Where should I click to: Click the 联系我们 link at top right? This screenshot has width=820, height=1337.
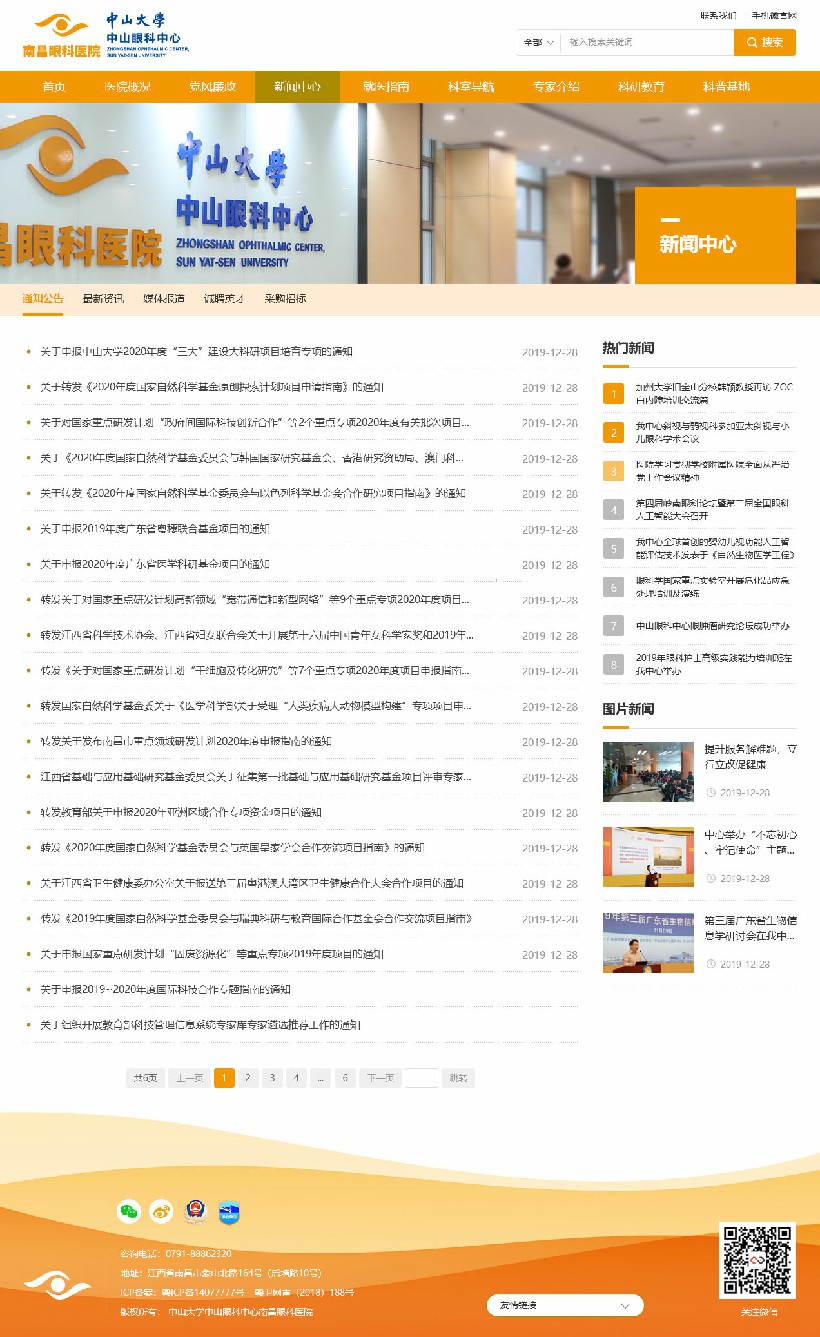pyautogui.click(x=718, y=16)
